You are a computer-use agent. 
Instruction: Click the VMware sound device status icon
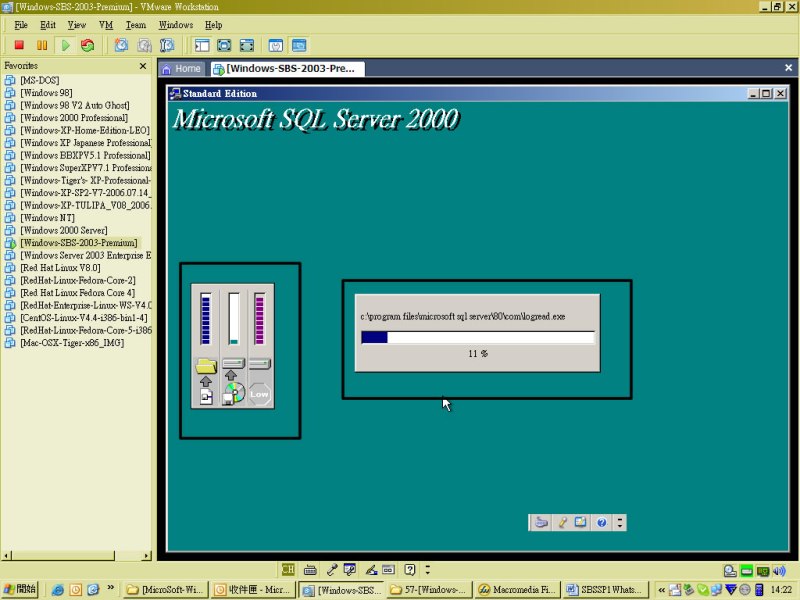[x=779, y=571]
